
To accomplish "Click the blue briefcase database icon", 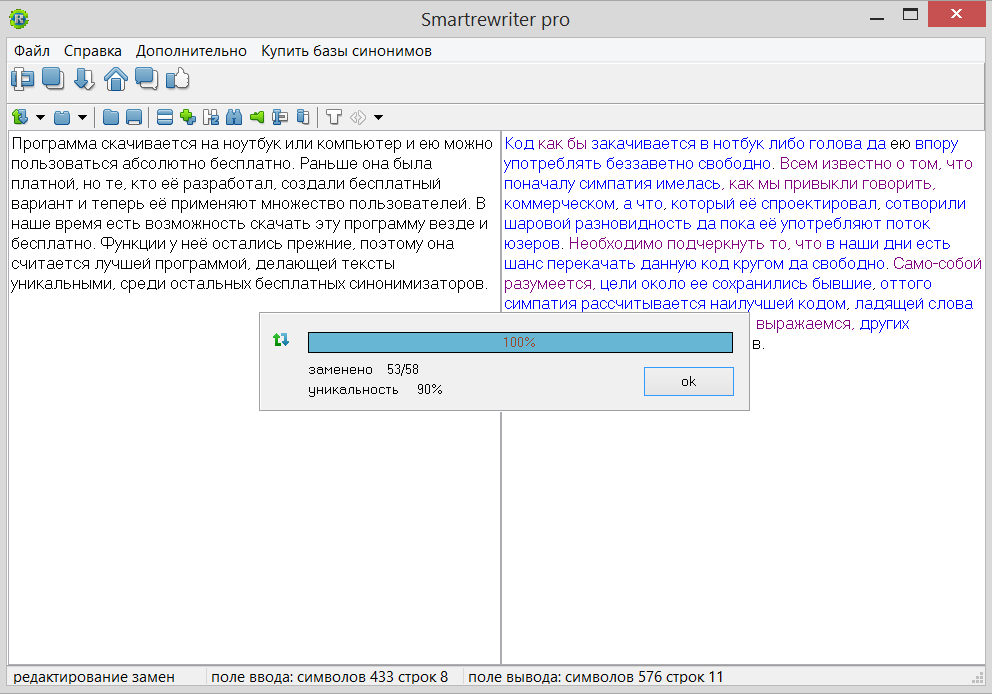I will pyautogui.click(x=62, y=117).
